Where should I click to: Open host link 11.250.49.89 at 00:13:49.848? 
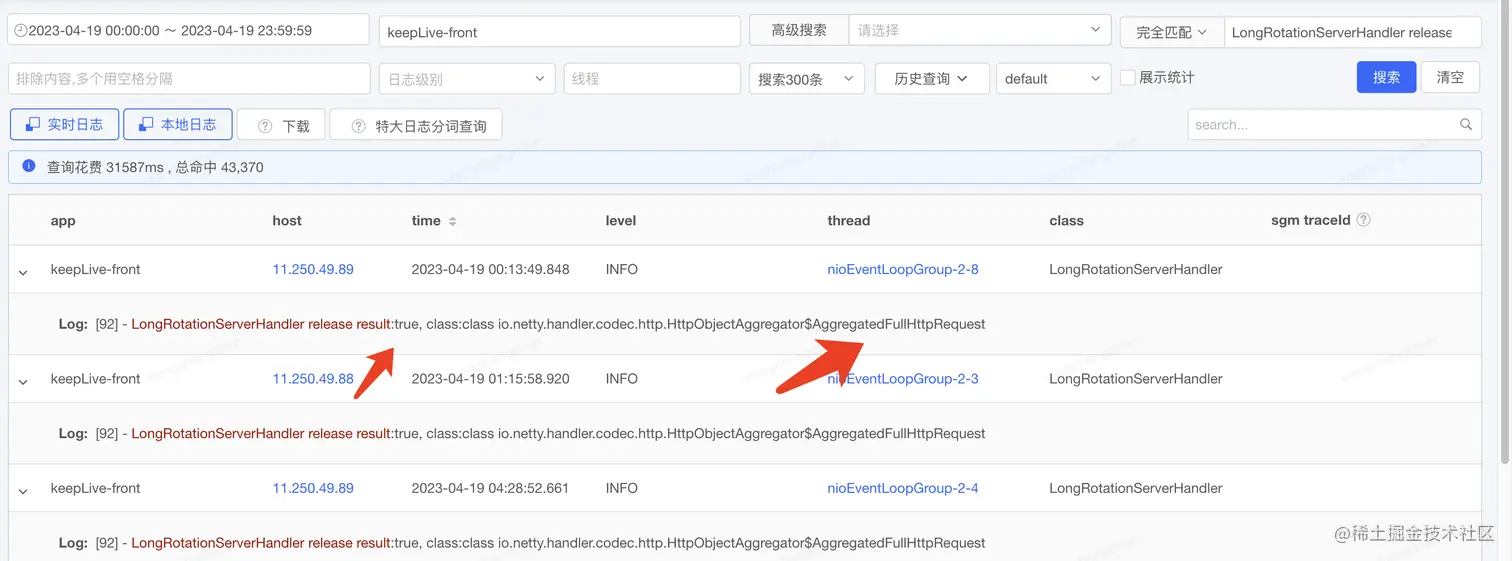click(313, 269)
